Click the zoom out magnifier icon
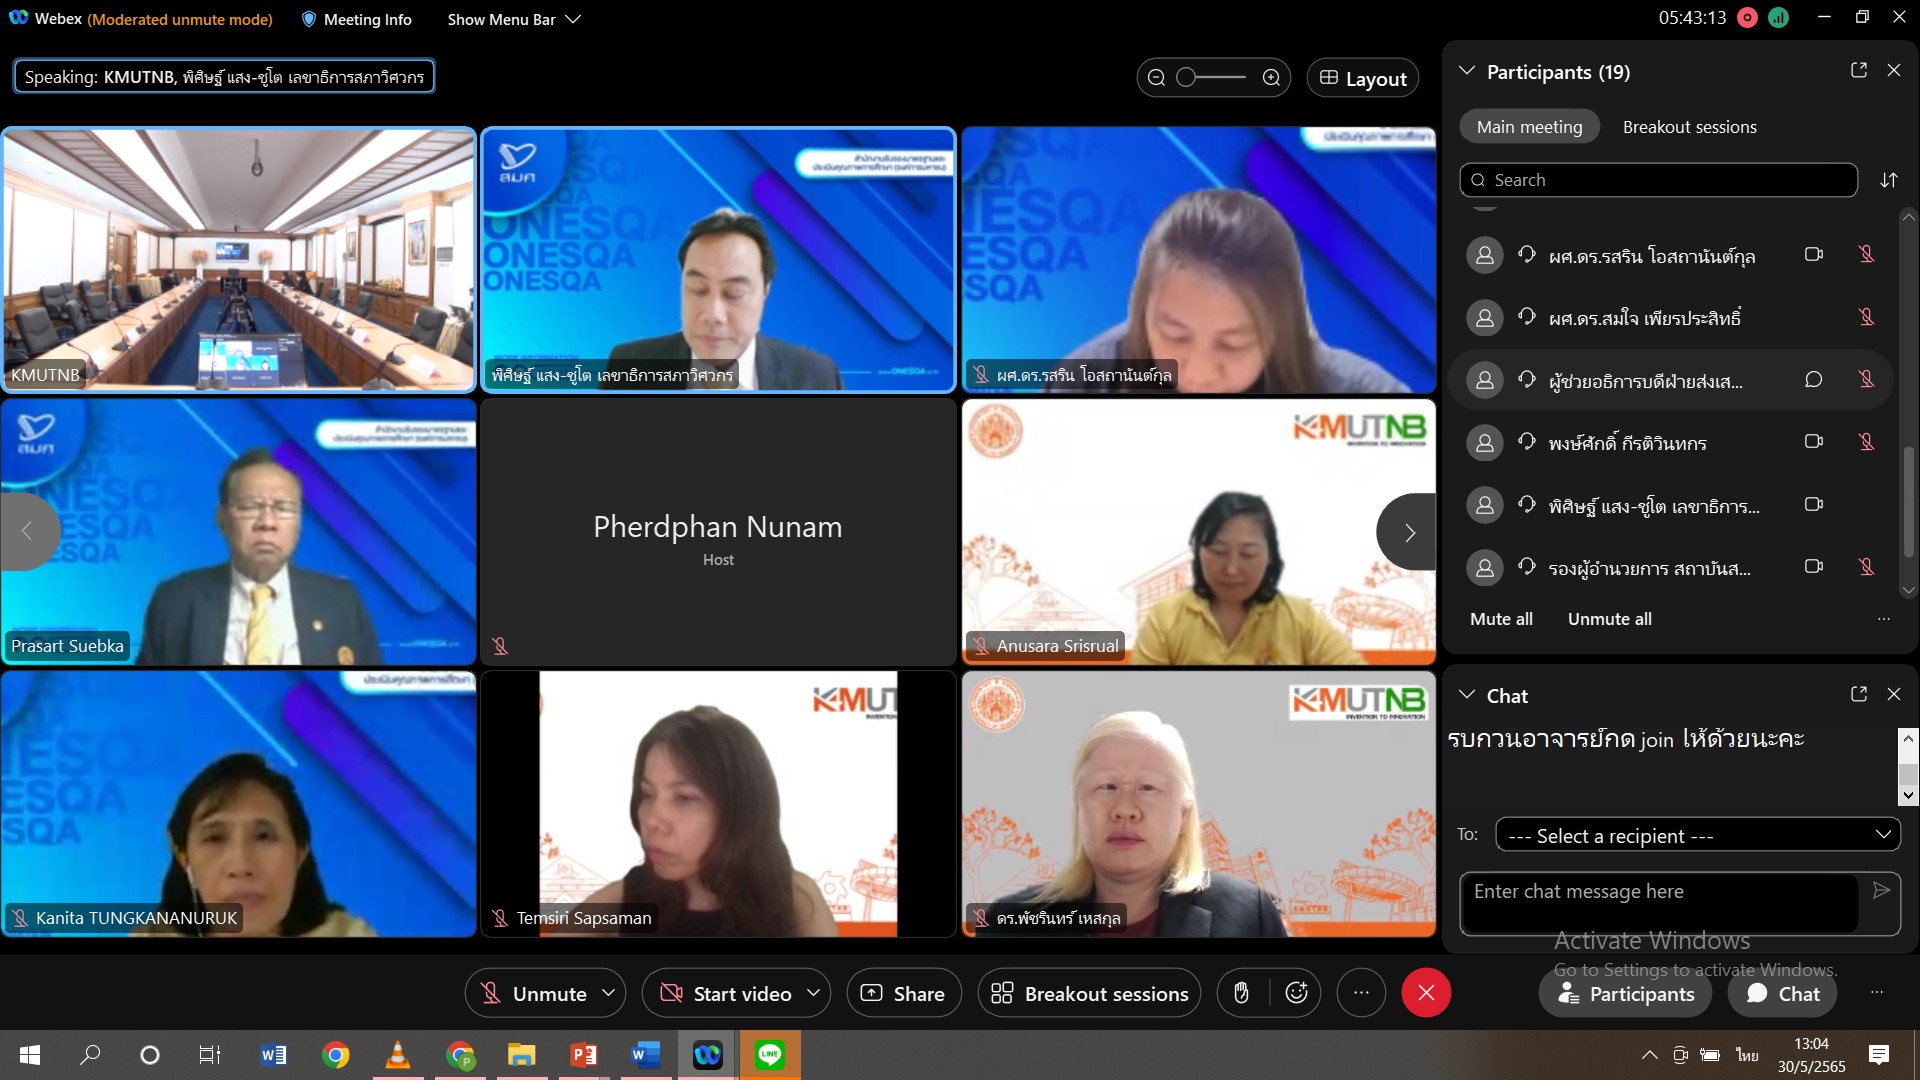This screenshot has height=1080, width=1920. [1157, 78]
